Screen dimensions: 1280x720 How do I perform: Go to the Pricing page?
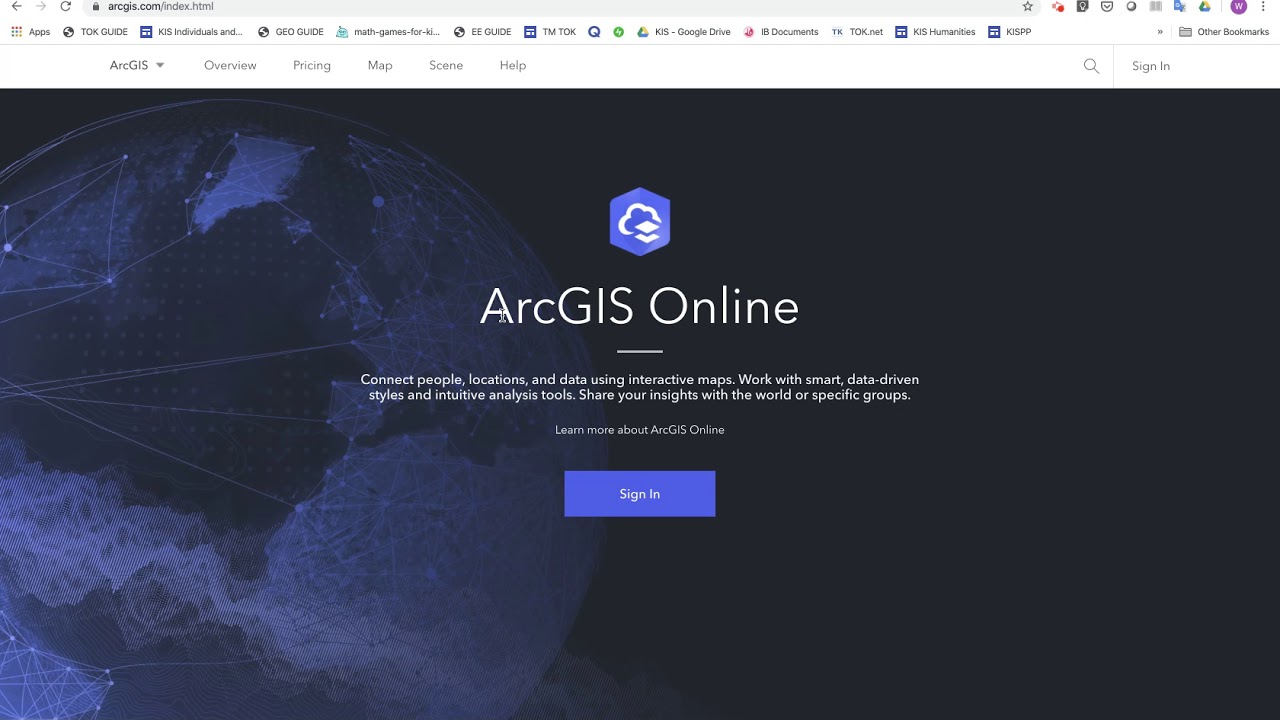[312, 66]
